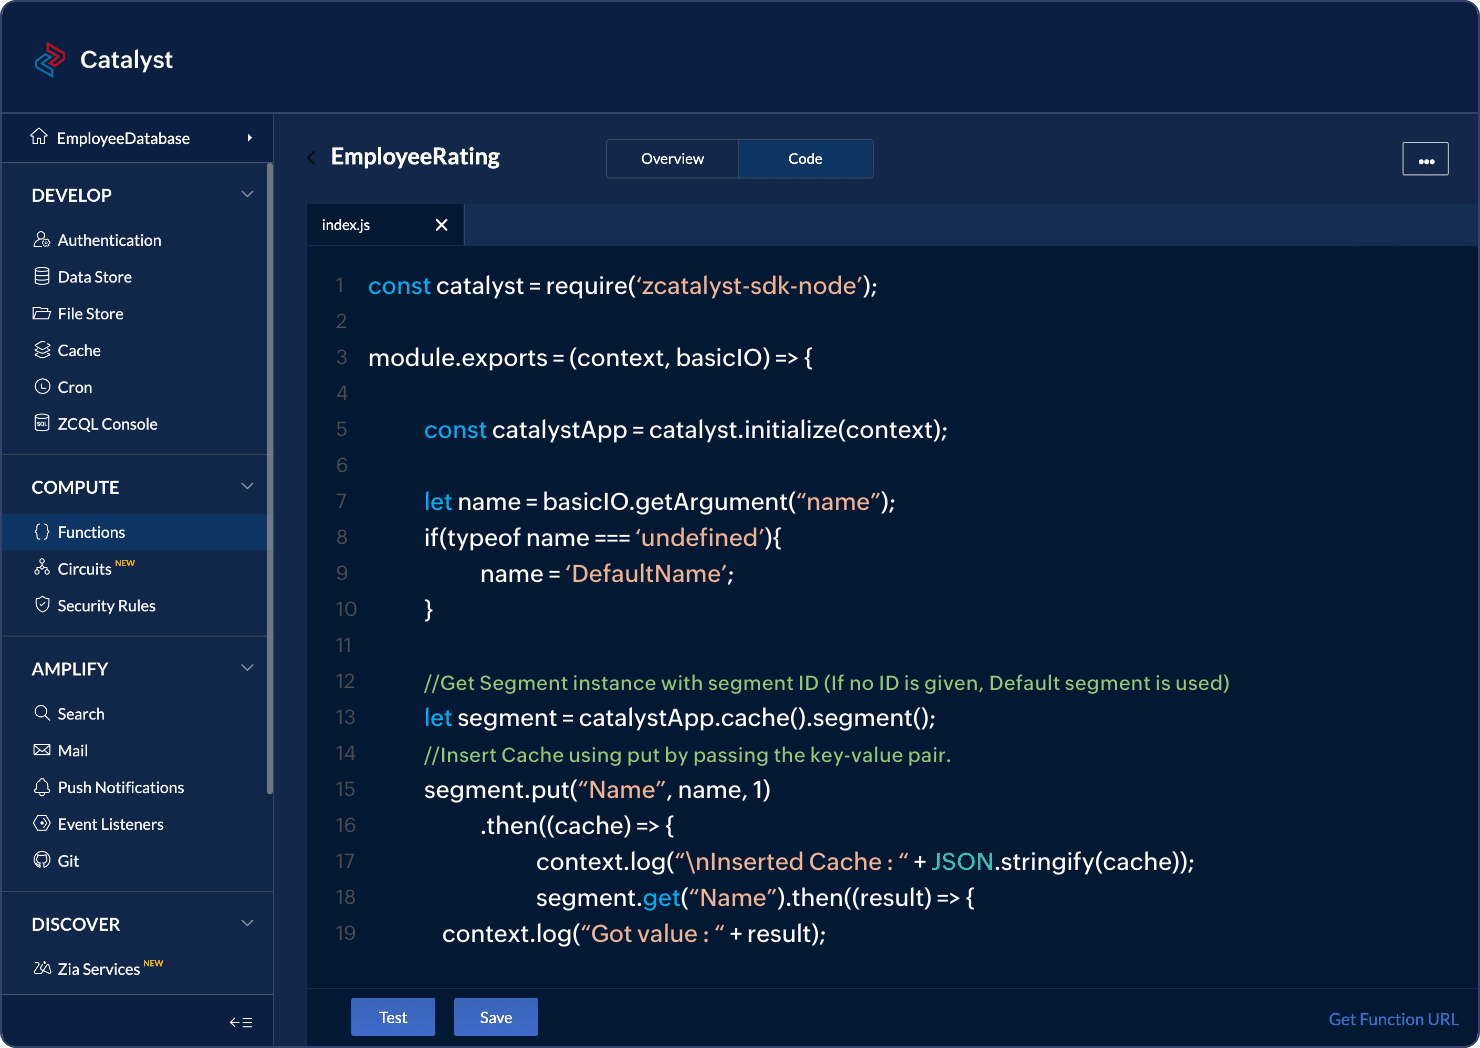Click the Git icon
Image resolution: width=1480 pixels, height=1048 pixels.
(x=42, y=860)
